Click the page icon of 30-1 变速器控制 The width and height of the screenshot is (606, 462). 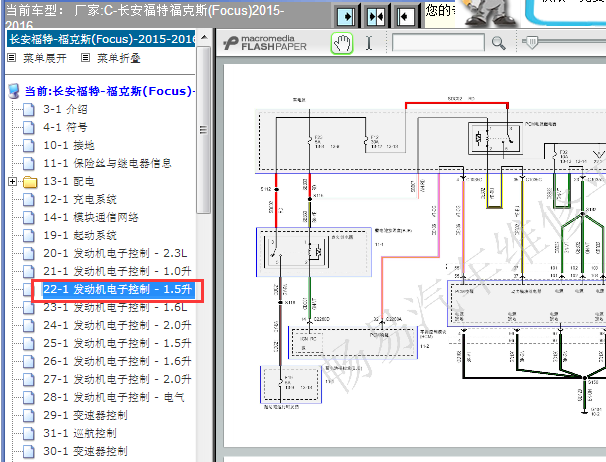[x=29, y=451]
